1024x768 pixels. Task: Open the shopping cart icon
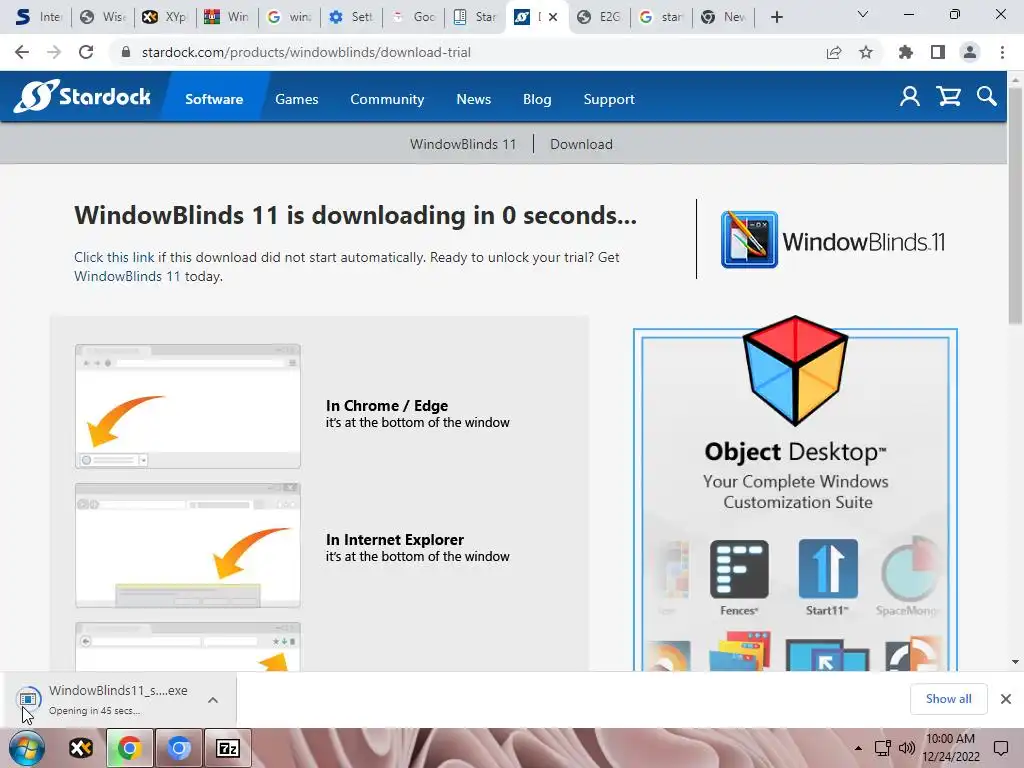pos(948,97)
